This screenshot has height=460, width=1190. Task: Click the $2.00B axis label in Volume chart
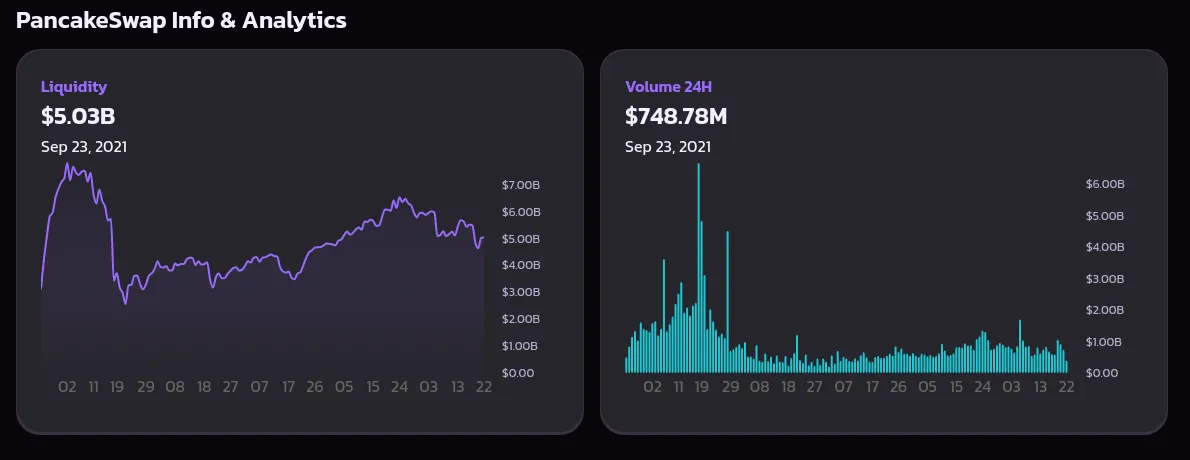1104,310
